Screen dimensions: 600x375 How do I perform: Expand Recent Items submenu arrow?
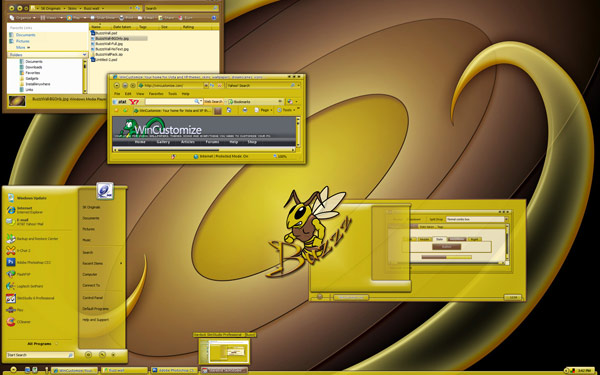click(x=121, y=263)
